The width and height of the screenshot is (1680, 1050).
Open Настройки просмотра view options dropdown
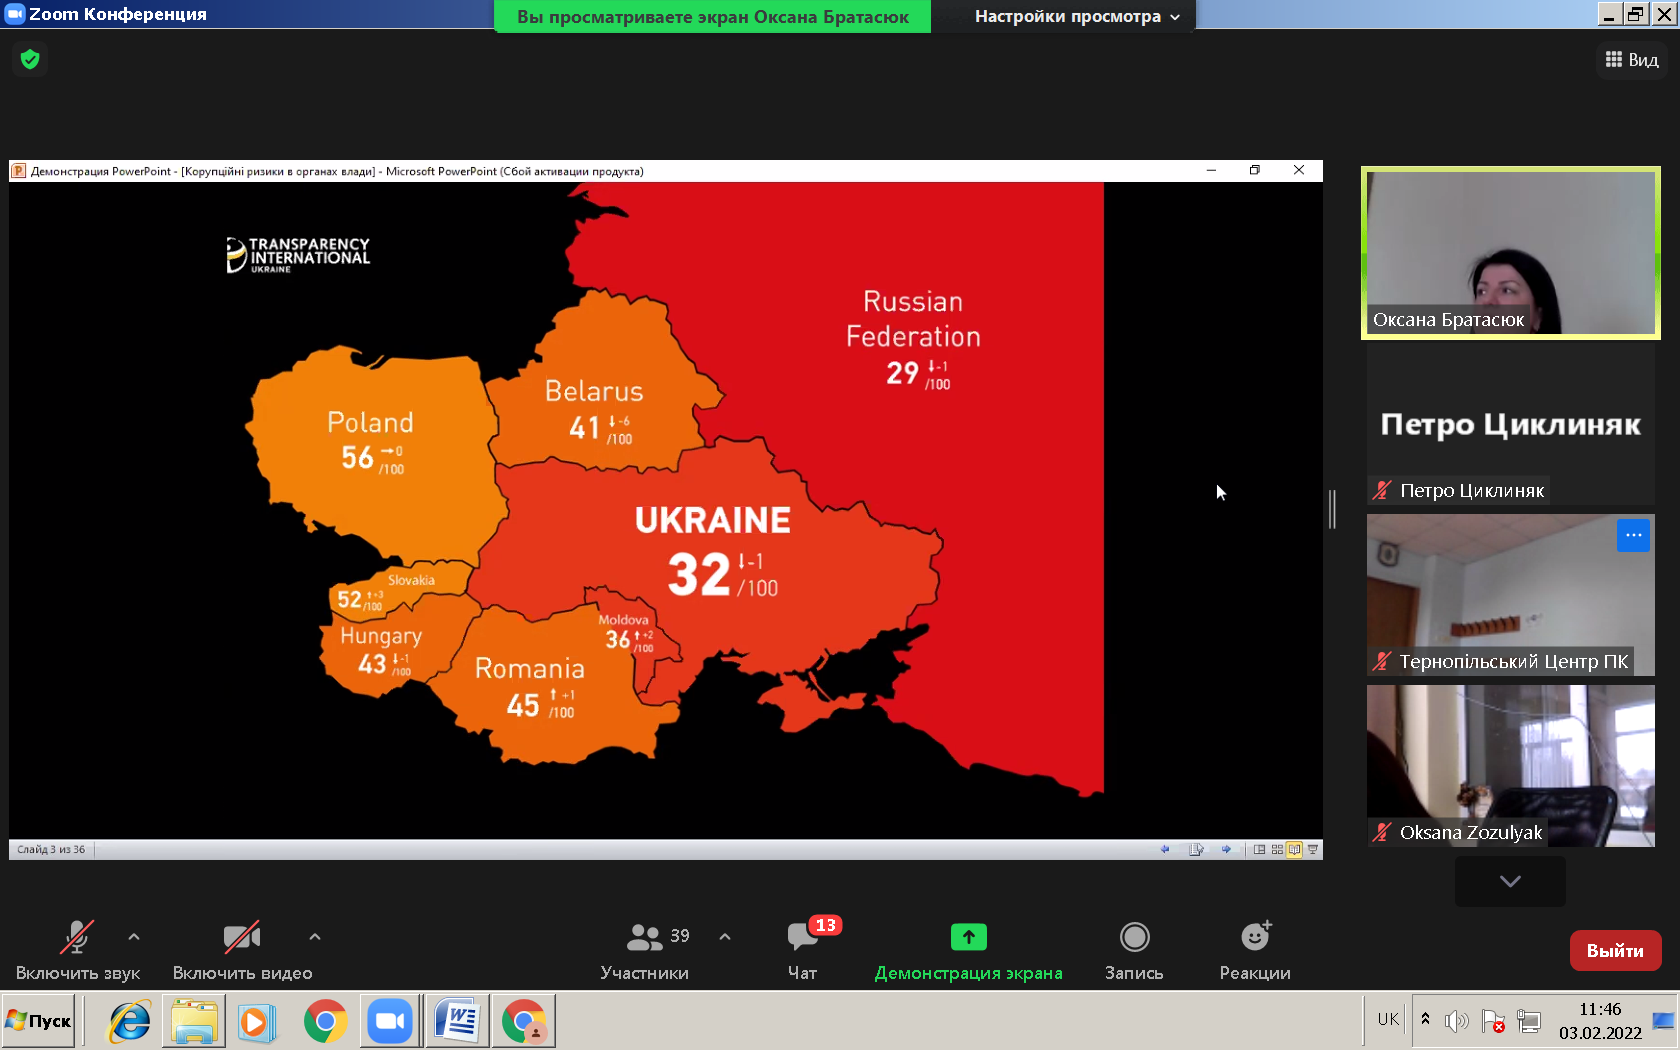pyautogui.click(x=1077, y=16)
